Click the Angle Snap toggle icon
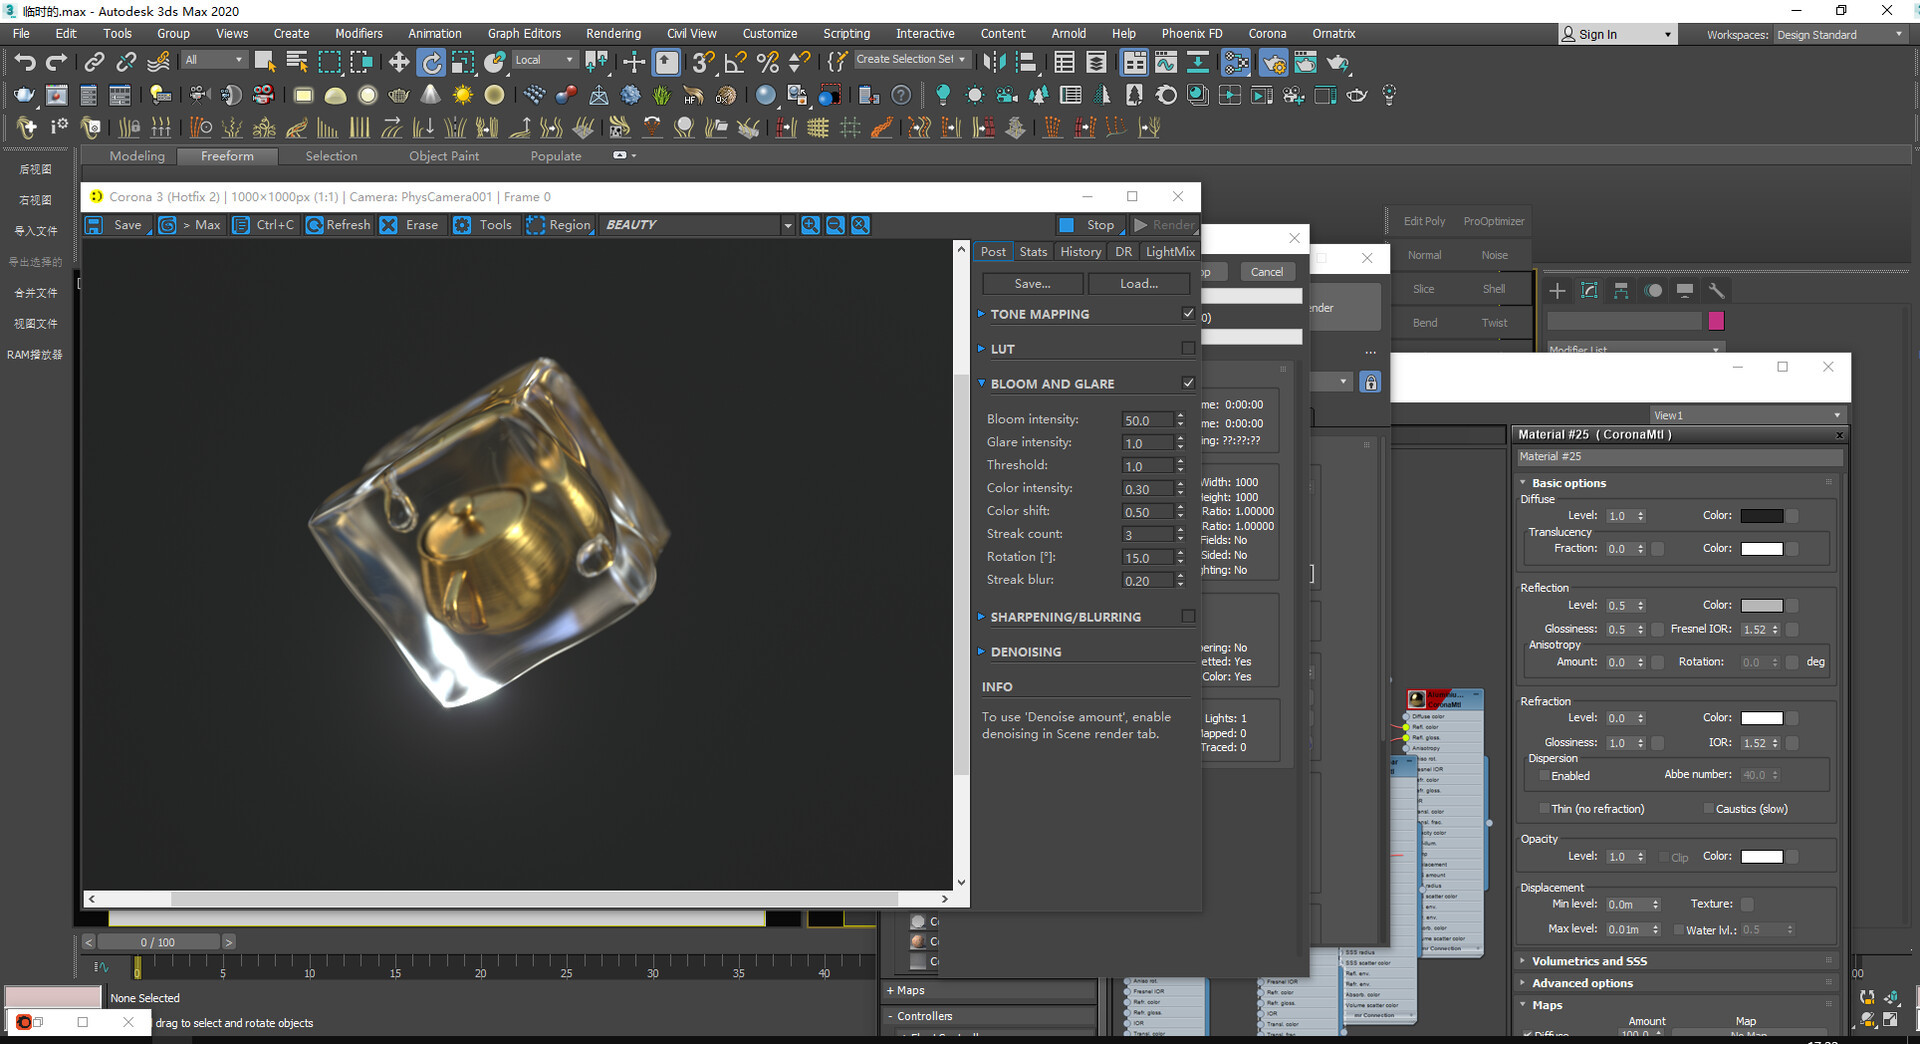 [735, 63]
